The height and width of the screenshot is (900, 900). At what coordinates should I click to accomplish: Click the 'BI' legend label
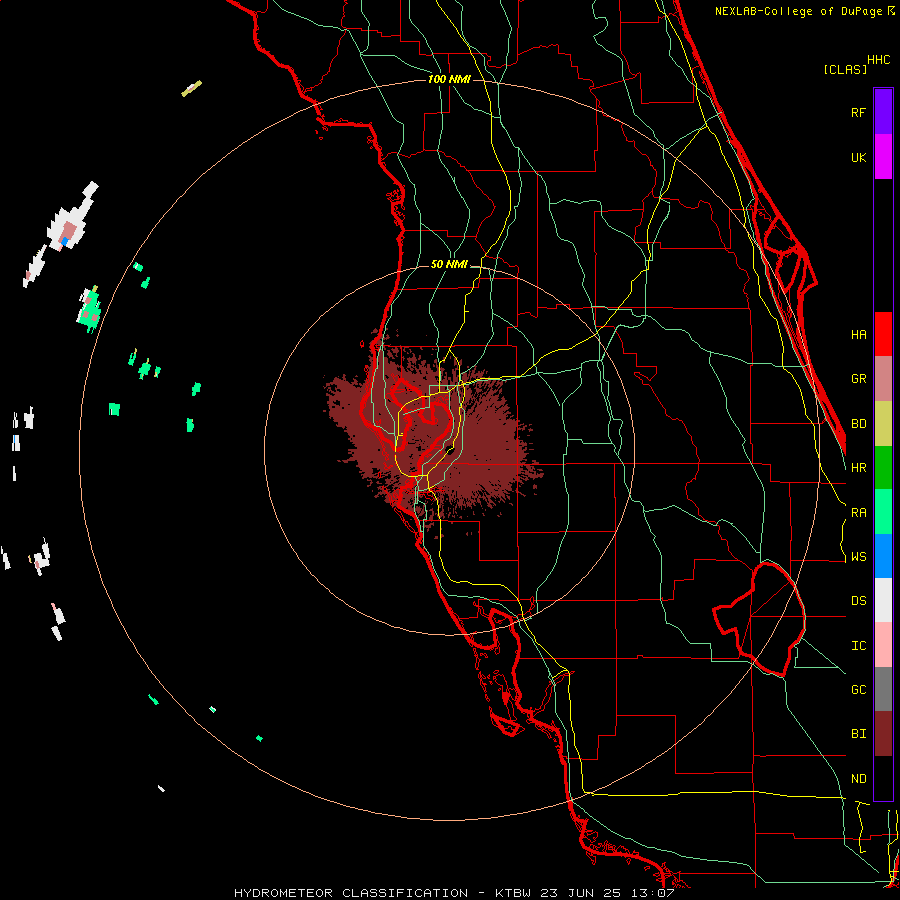(x=858, y=734)
